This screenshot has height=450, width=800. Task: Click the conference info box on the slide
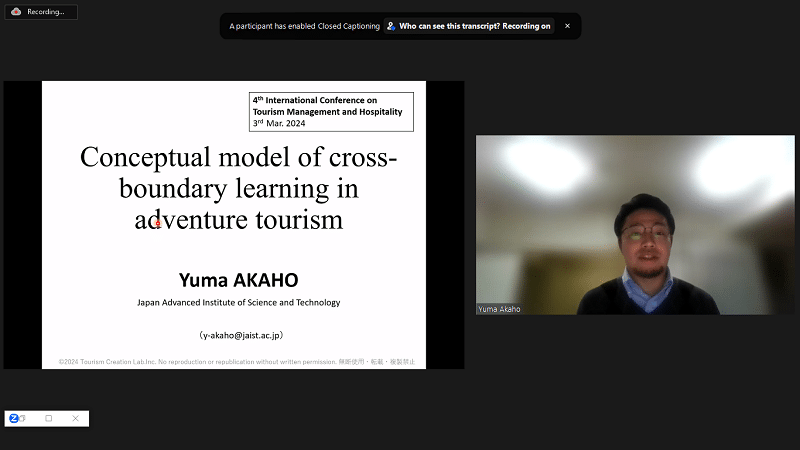click(331, 112)
